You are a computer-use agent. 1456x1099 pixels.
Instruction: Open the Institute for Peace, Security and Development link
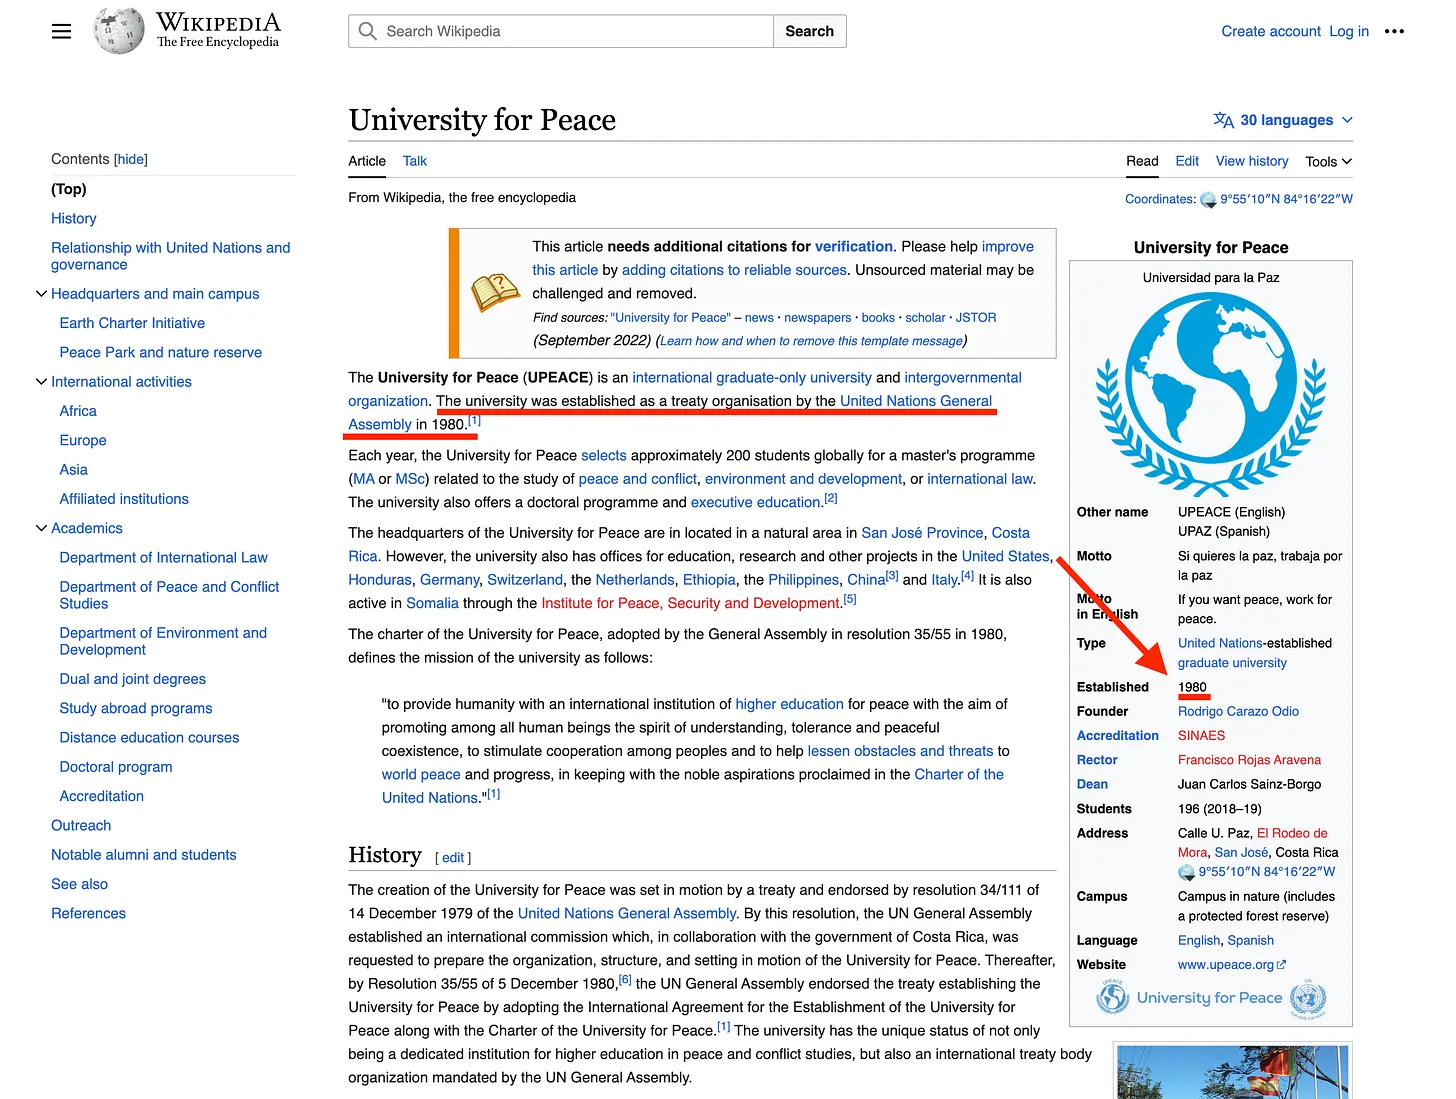pos(691,604)
